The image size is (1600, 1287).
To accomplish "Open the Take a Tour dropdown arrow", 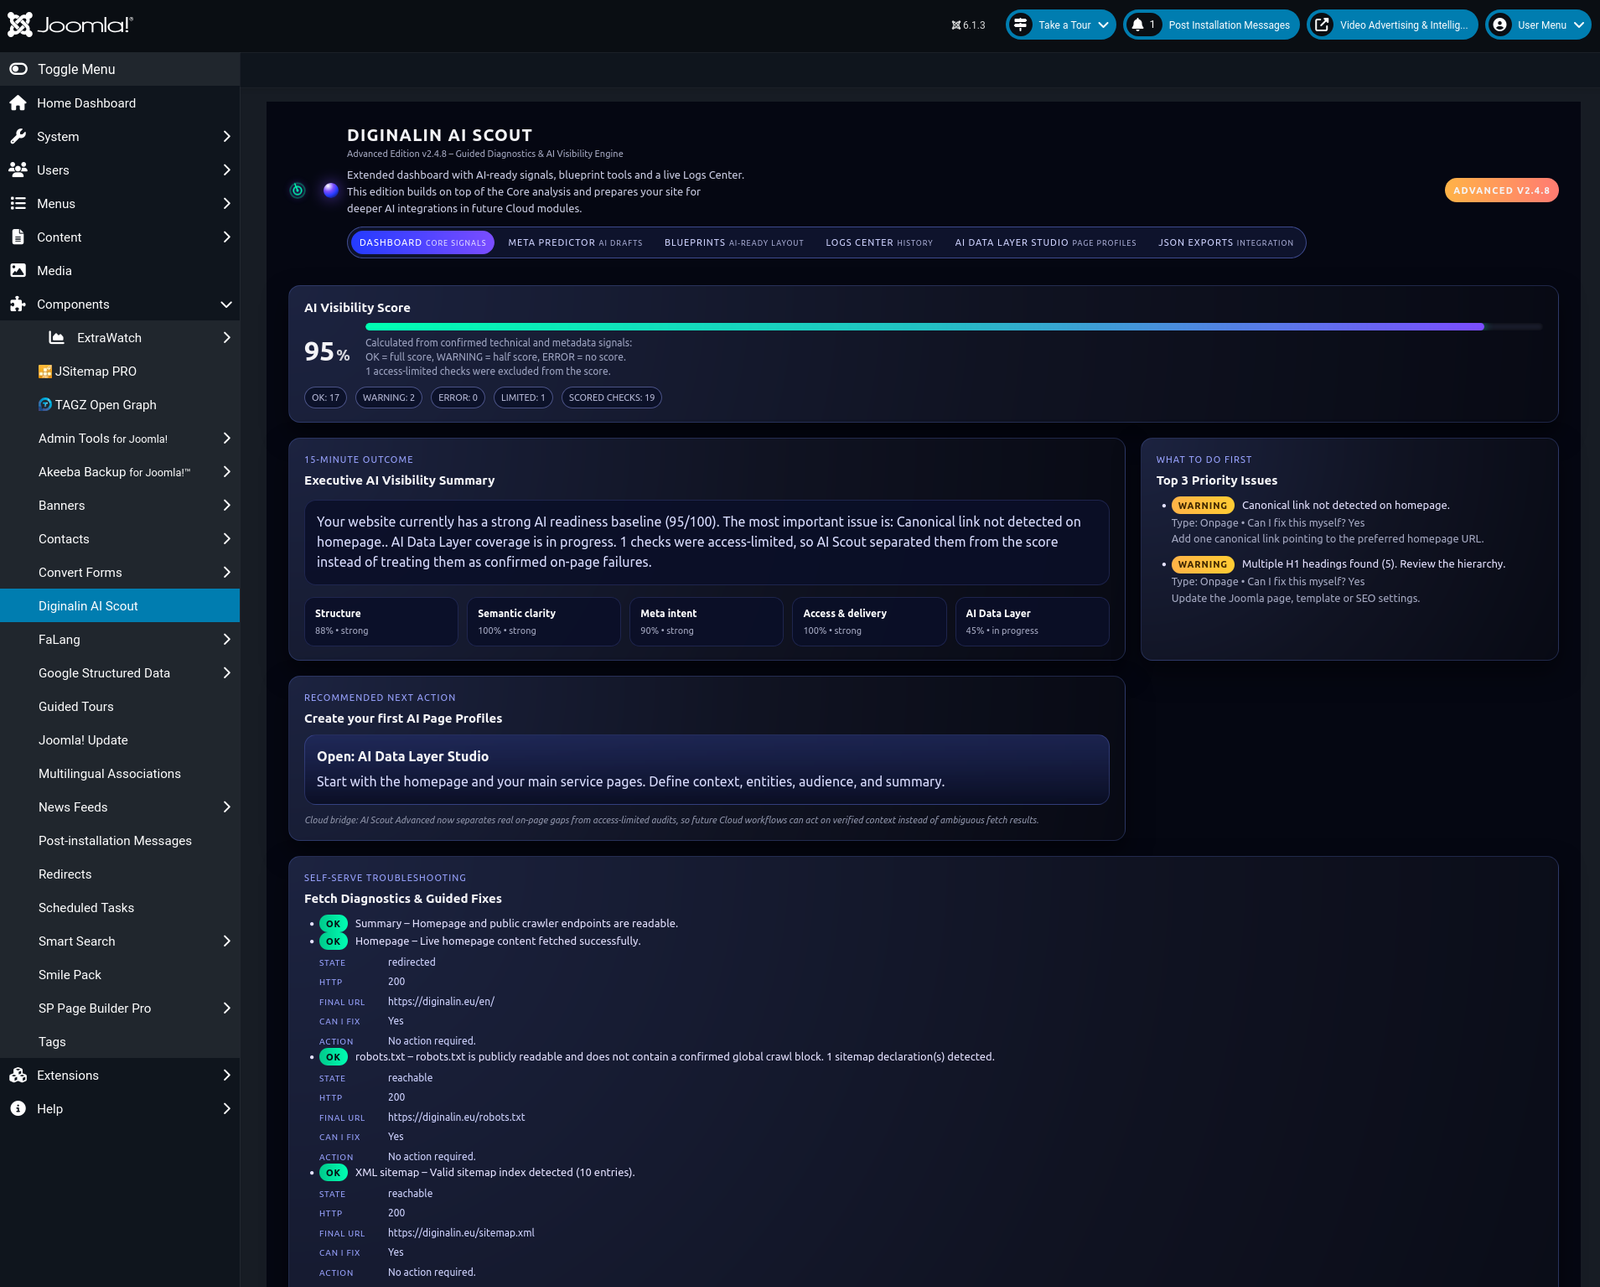I will pos(1103,25).
